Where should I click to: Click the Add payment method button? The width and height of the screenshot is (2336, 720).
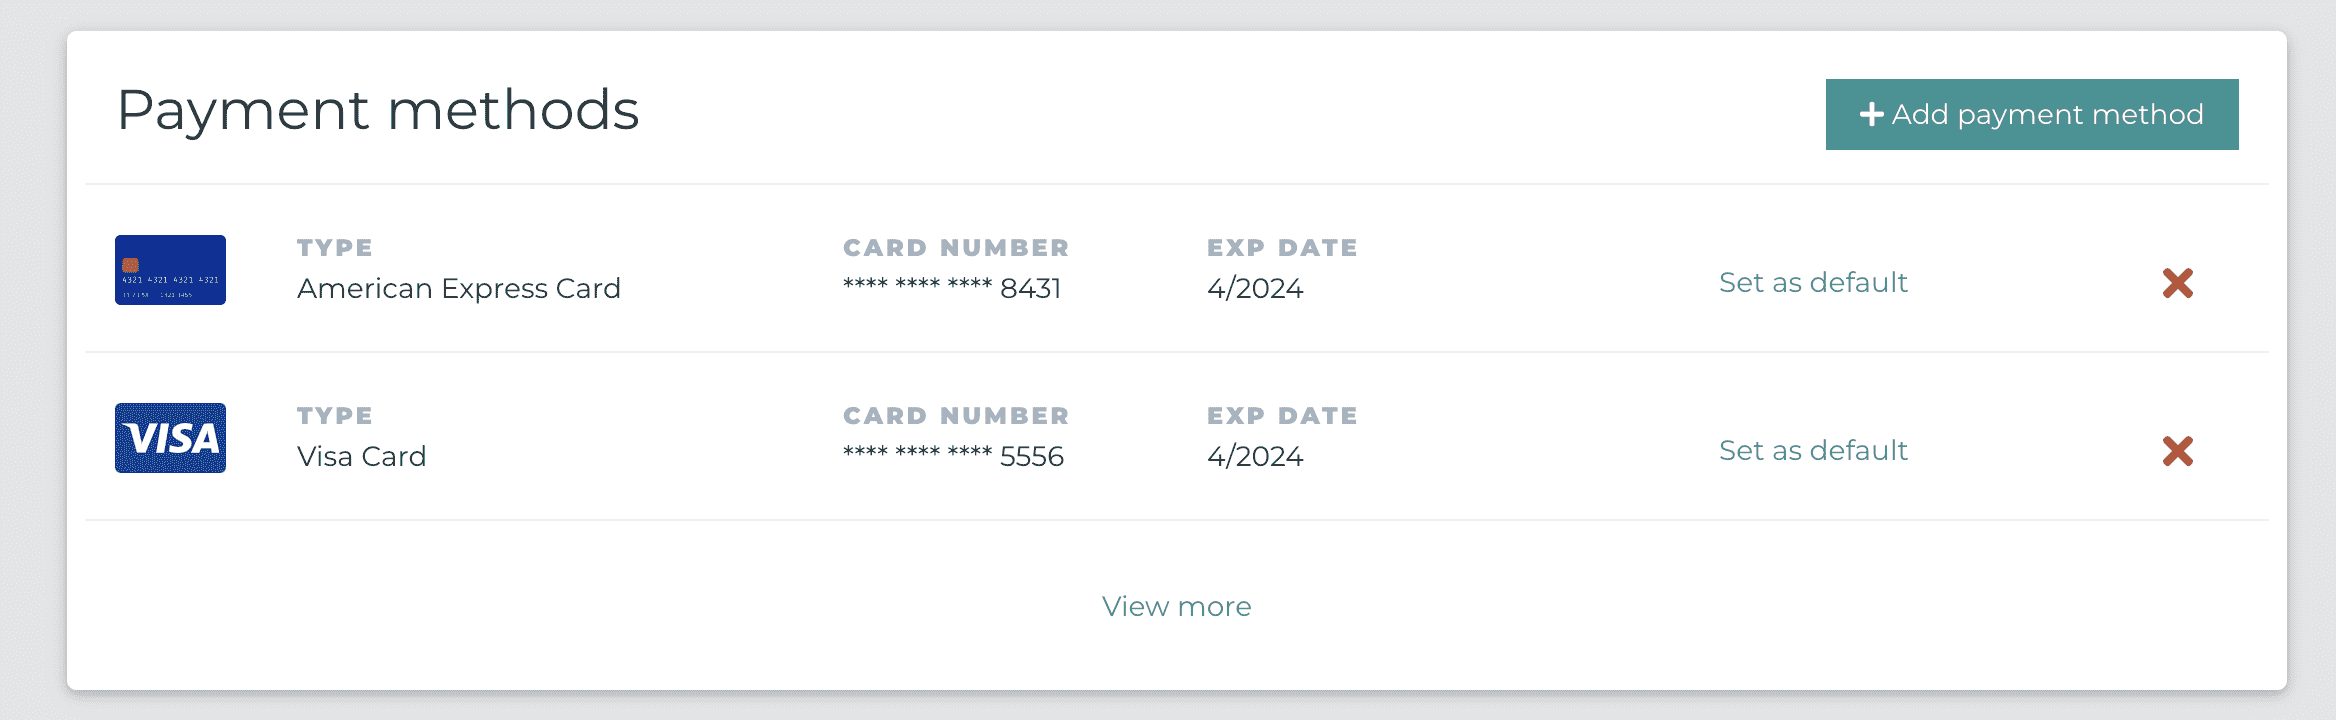2032,115
